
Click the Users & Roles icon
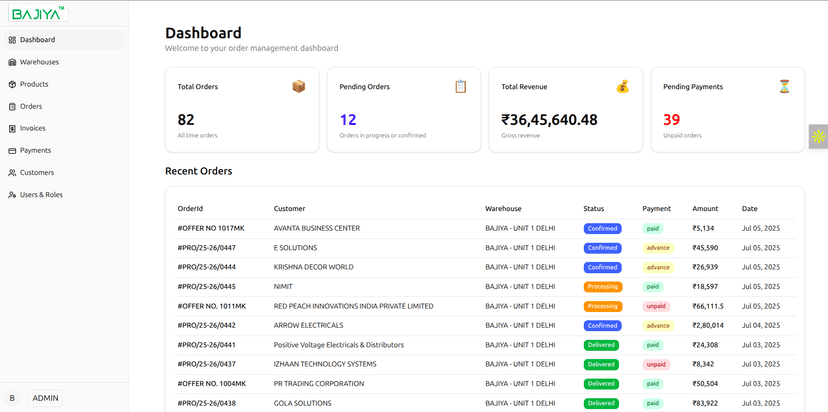[13, 195]
